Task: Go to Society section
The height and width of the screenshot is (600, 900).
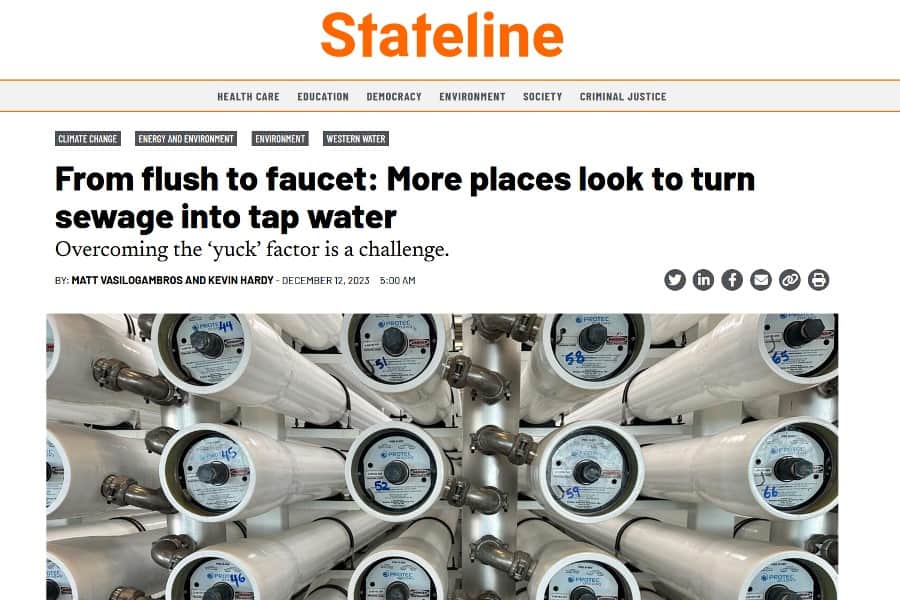Action: (x=542, y=96)
